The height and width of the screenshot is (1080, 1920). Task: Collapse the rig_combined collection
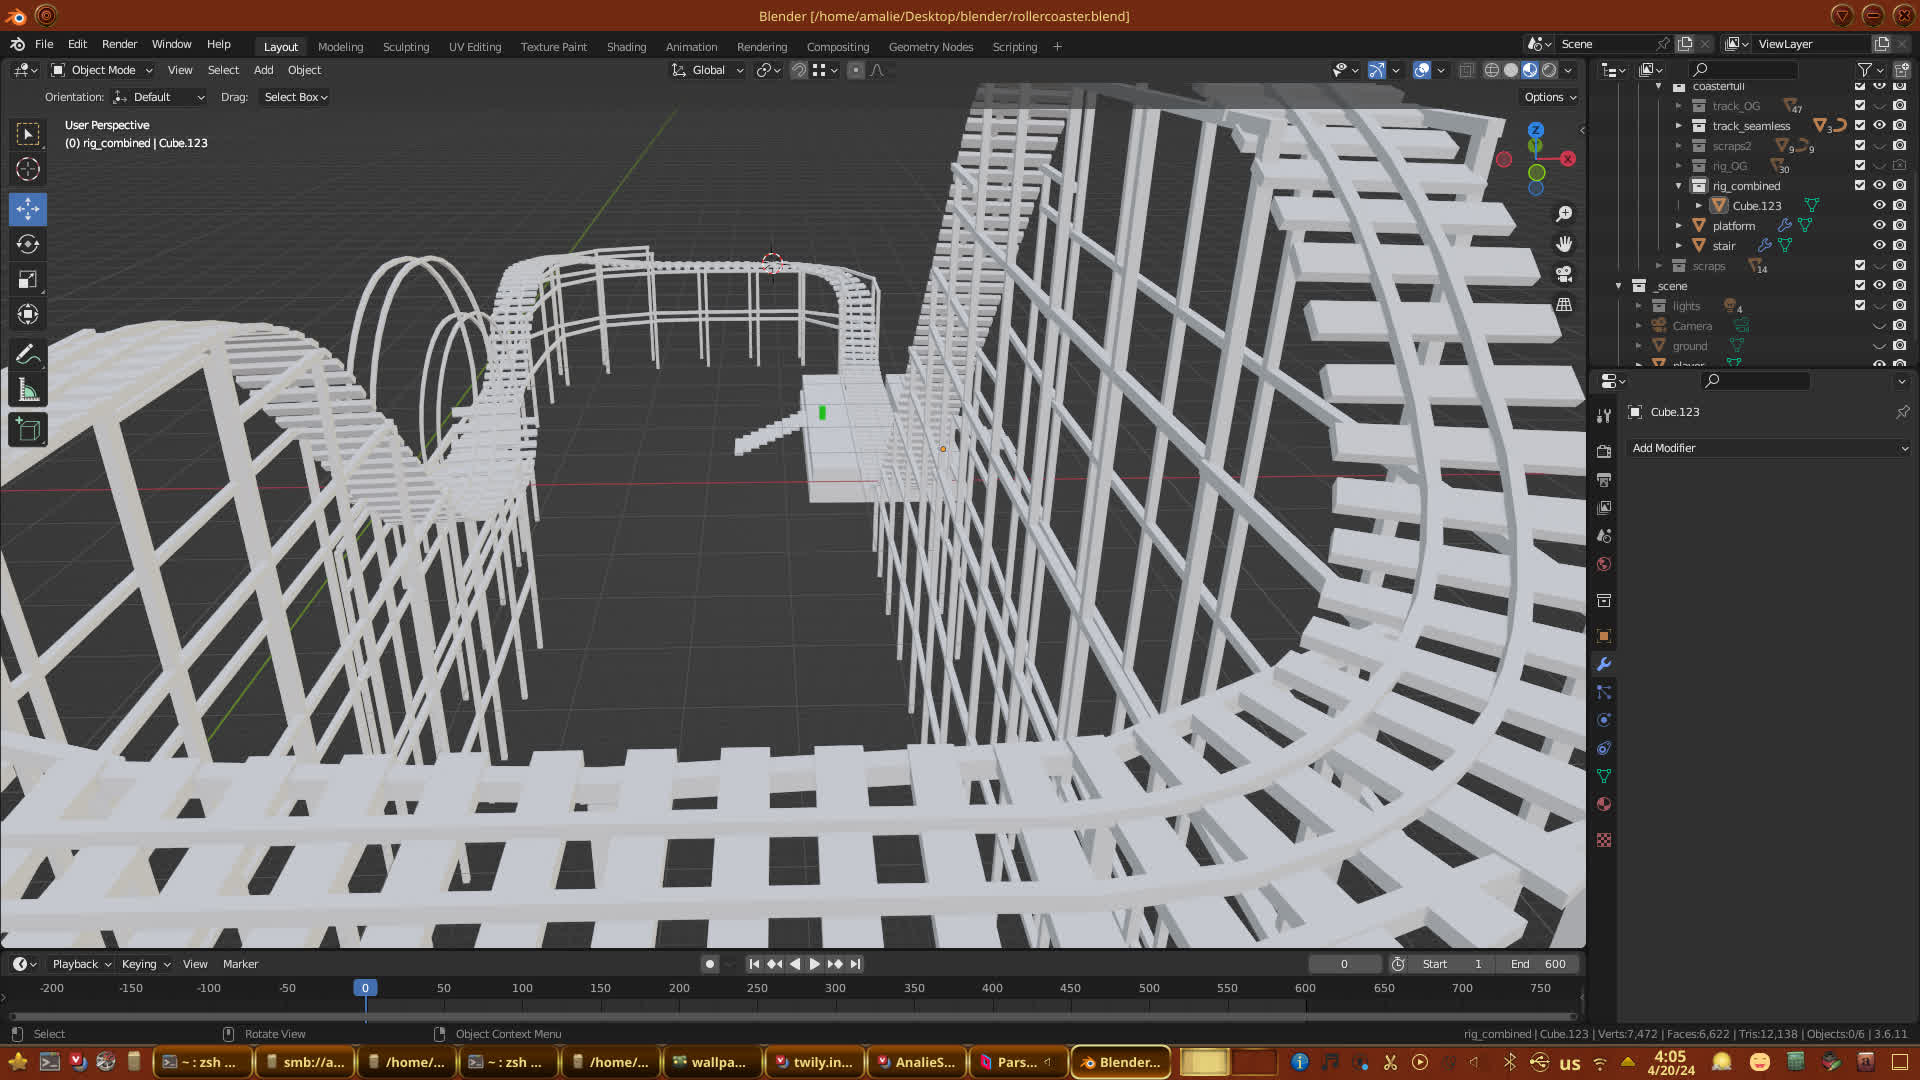[x=1679, y=186]
